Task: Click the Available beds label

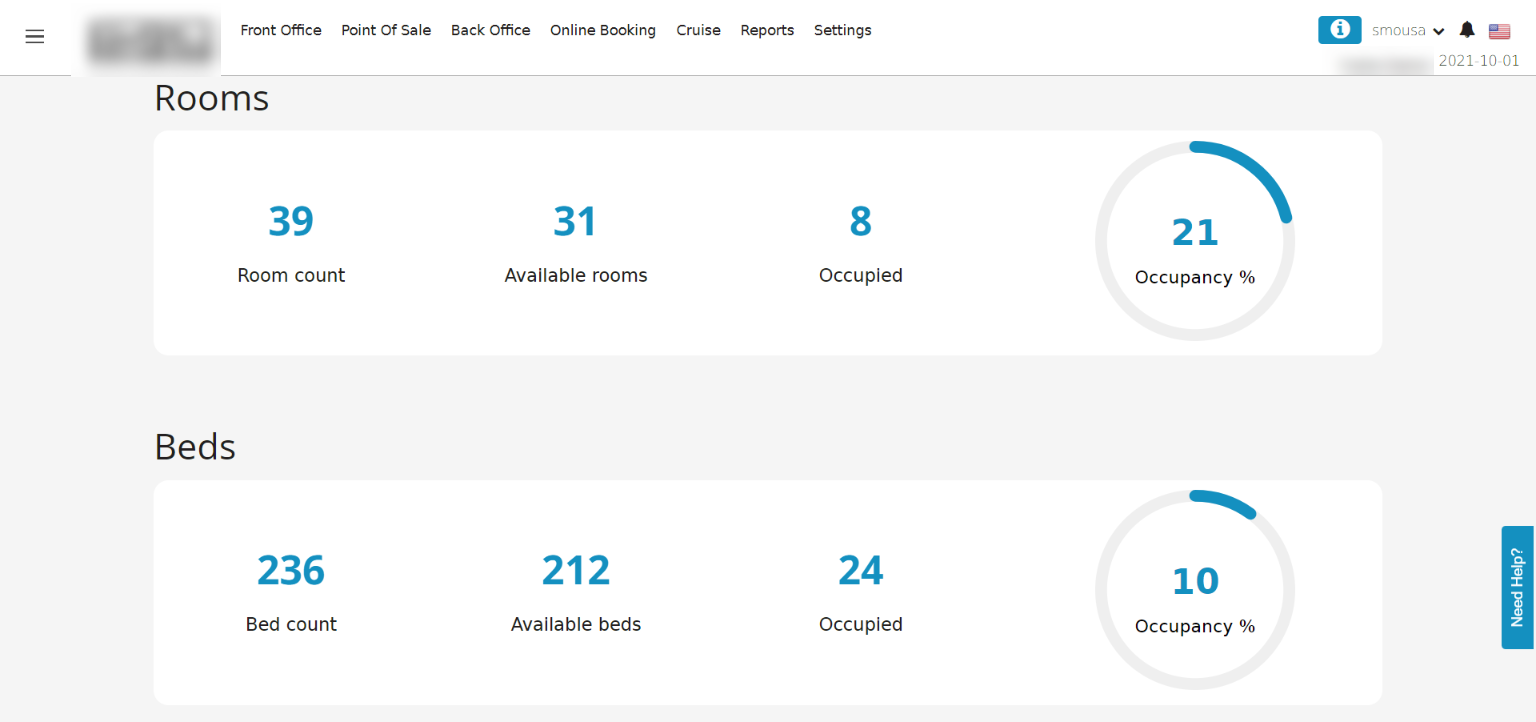Action: pyautogui.click(x=576, y=624)
